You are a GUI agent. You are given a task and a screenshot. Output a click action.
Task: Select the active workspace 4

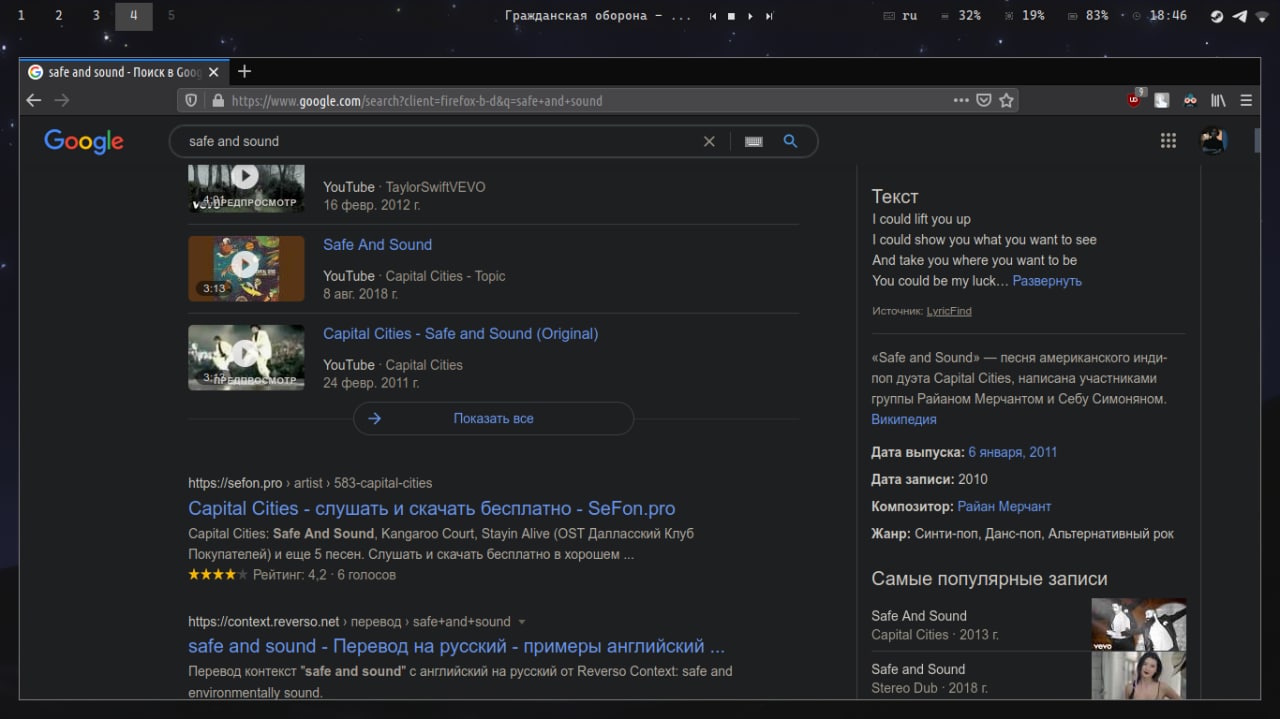tap(134, 16)
